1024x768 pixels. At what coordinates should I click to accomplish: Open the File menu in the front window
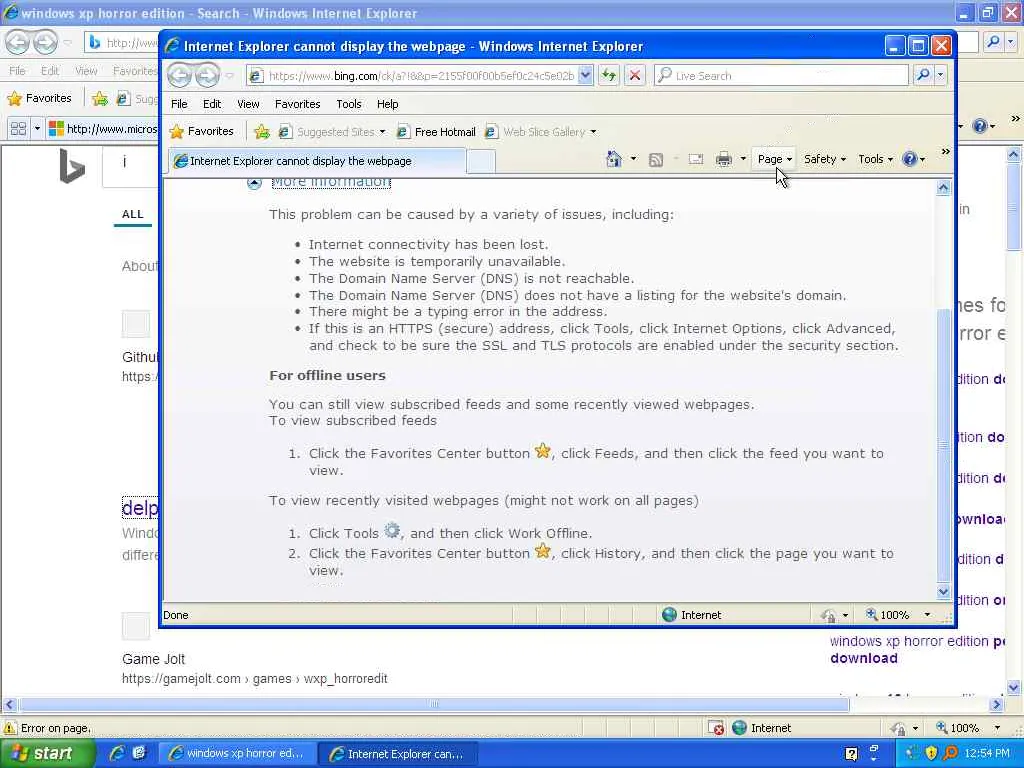click(x=179, y=104)
